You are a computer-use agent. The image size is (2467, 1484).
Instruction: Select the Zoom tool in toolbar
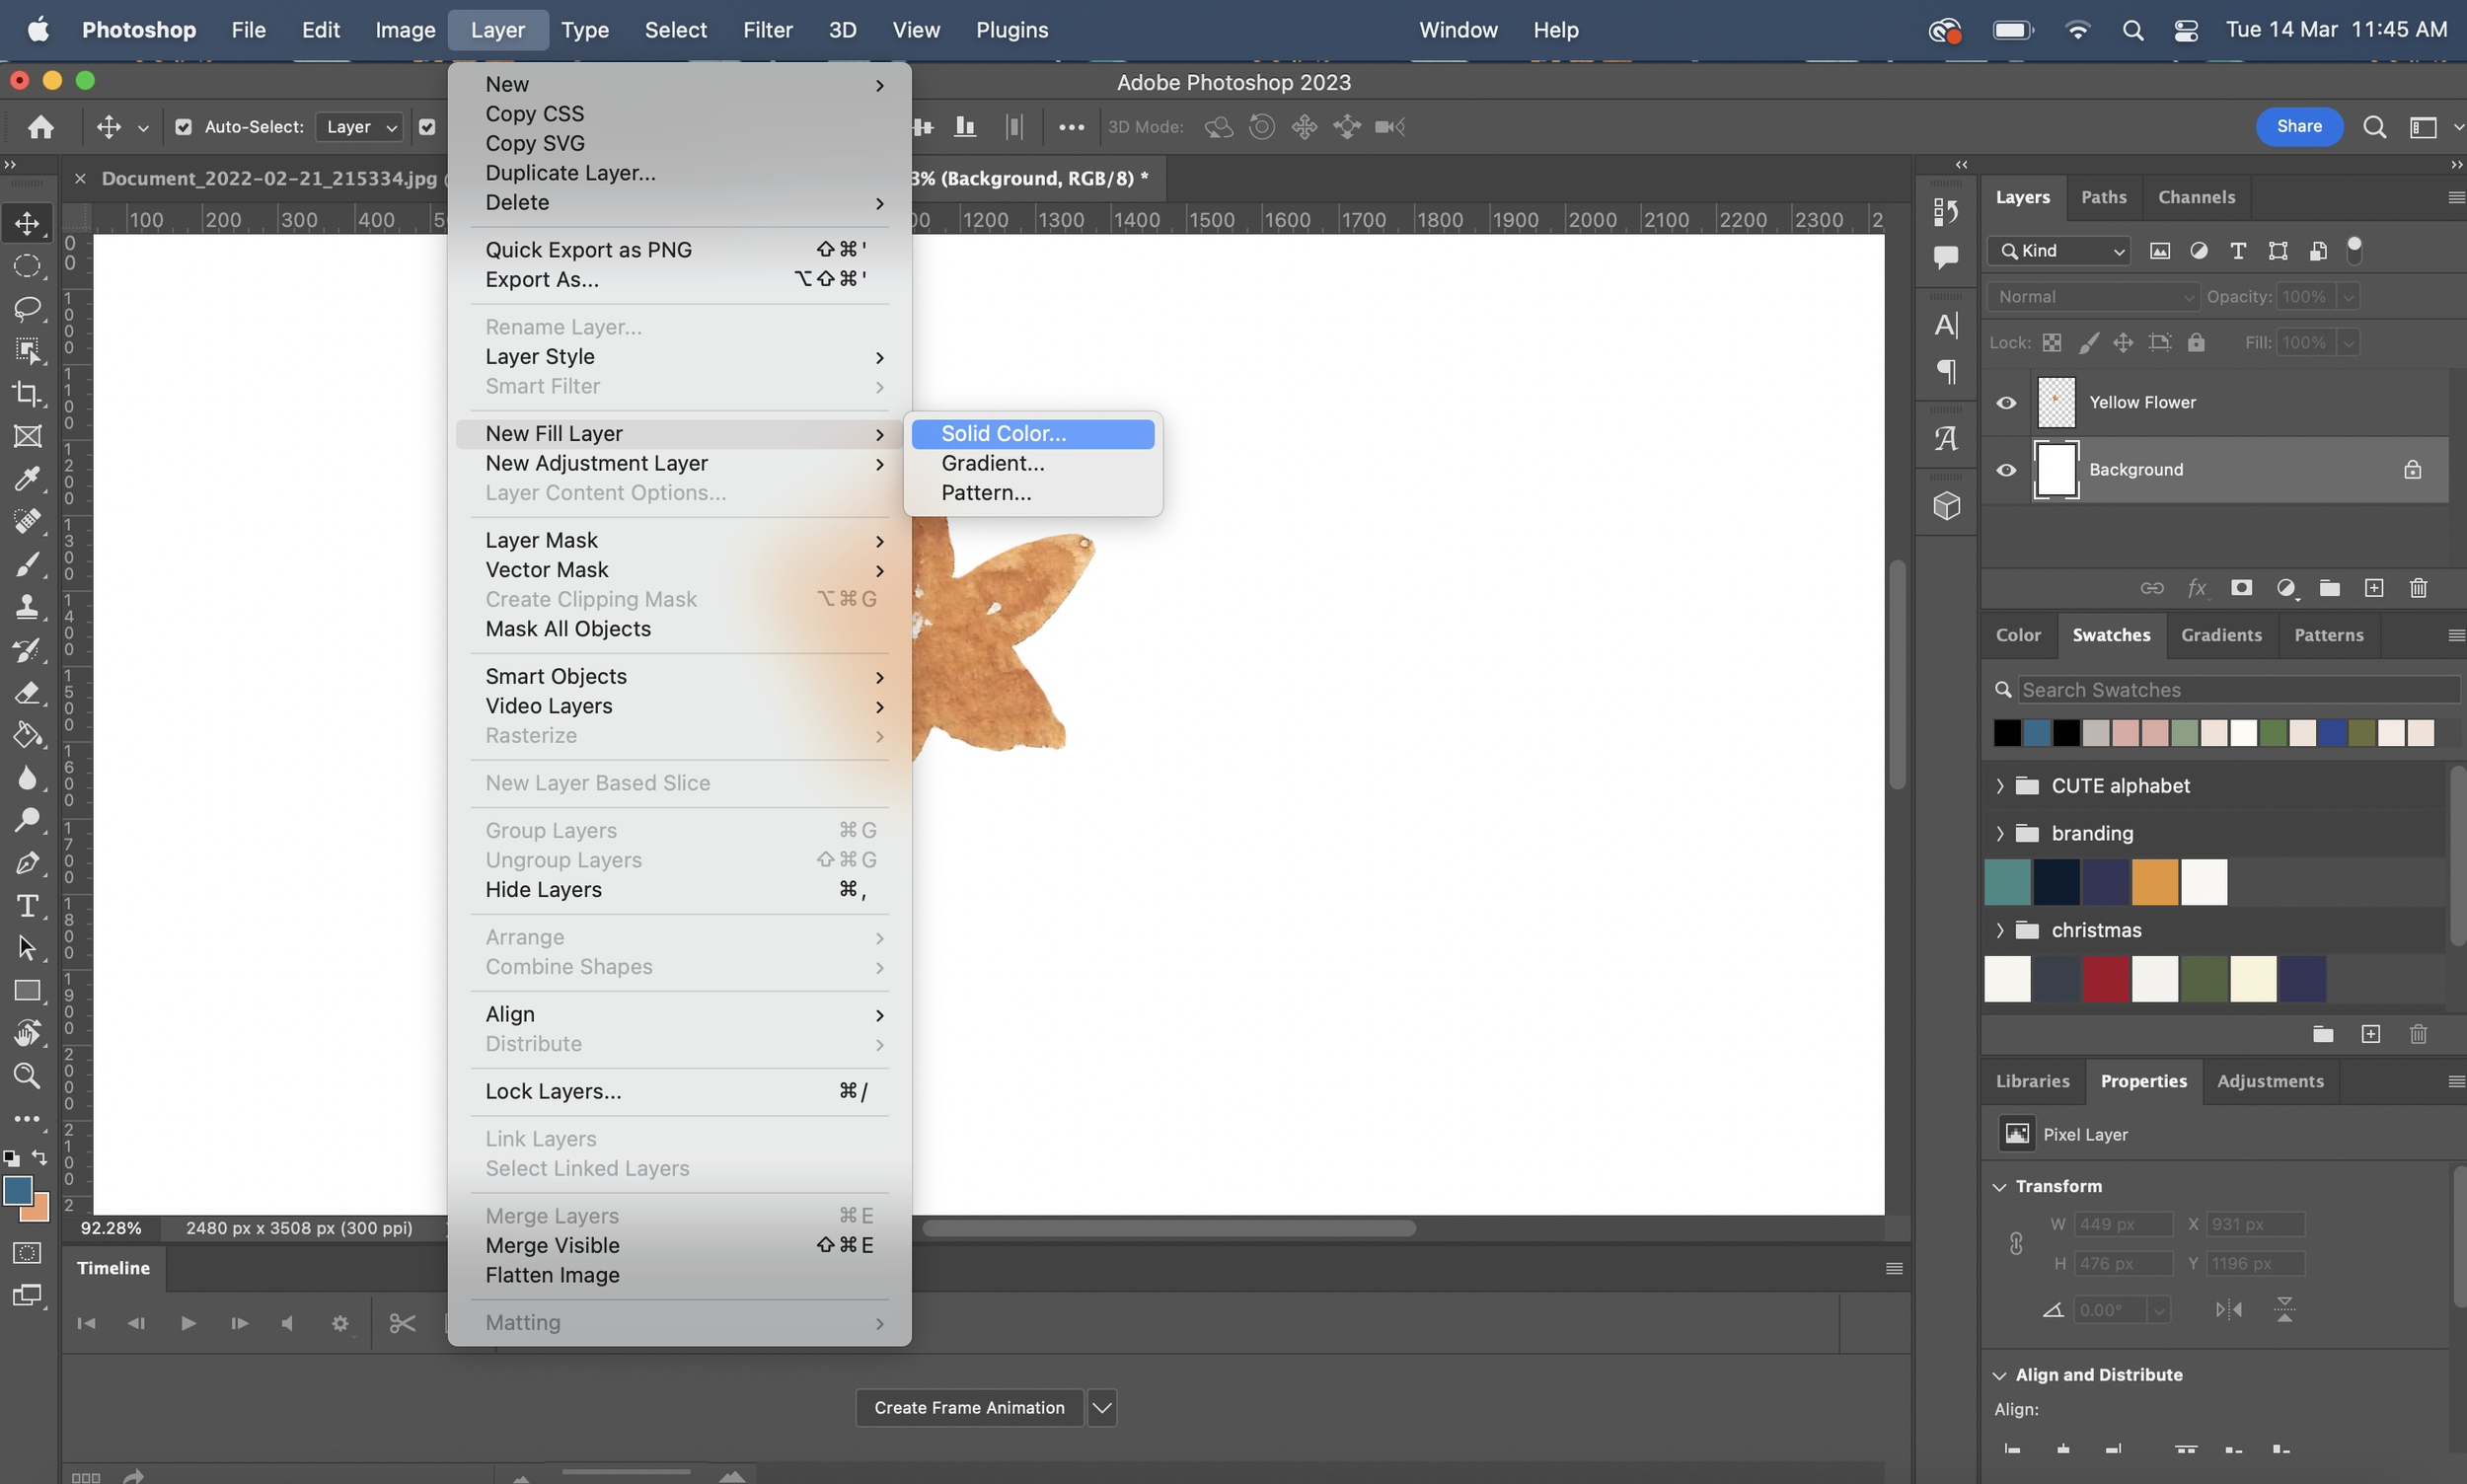(x=27, y=1076)
